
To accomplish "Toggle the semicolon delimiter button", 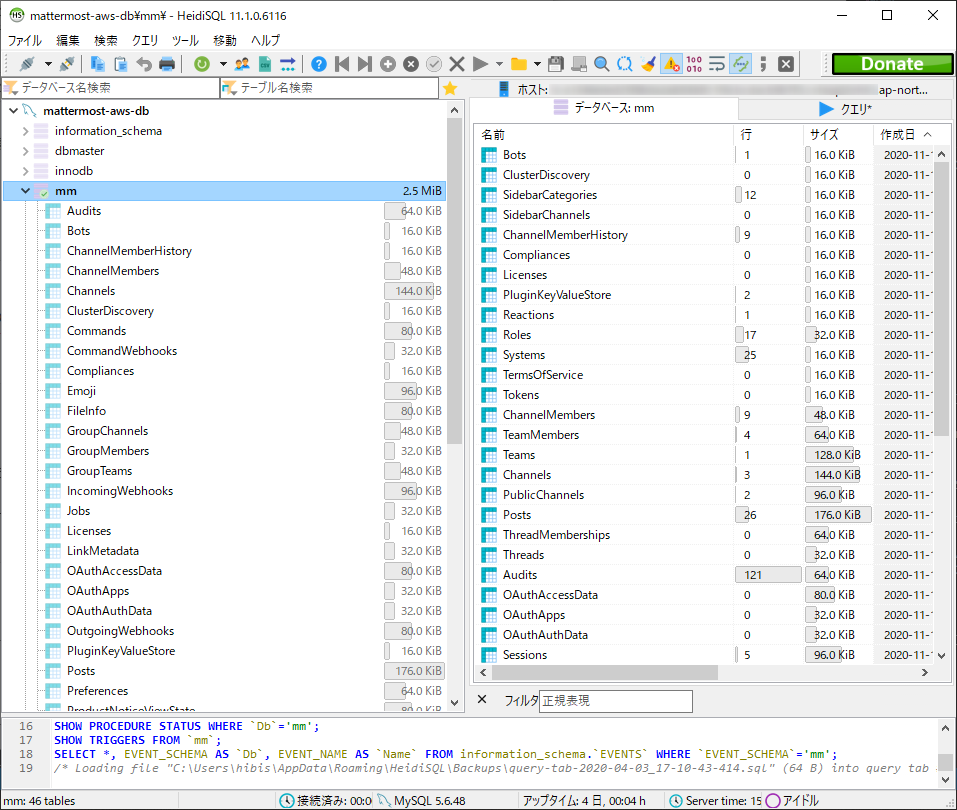I will 763,64.
